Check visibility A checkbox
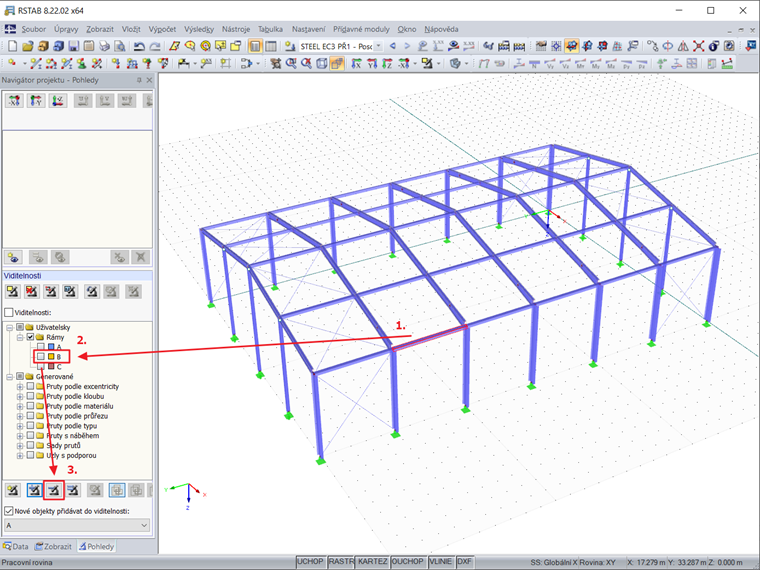This screenshot has width=760, height=570. [x=41, y=347]
